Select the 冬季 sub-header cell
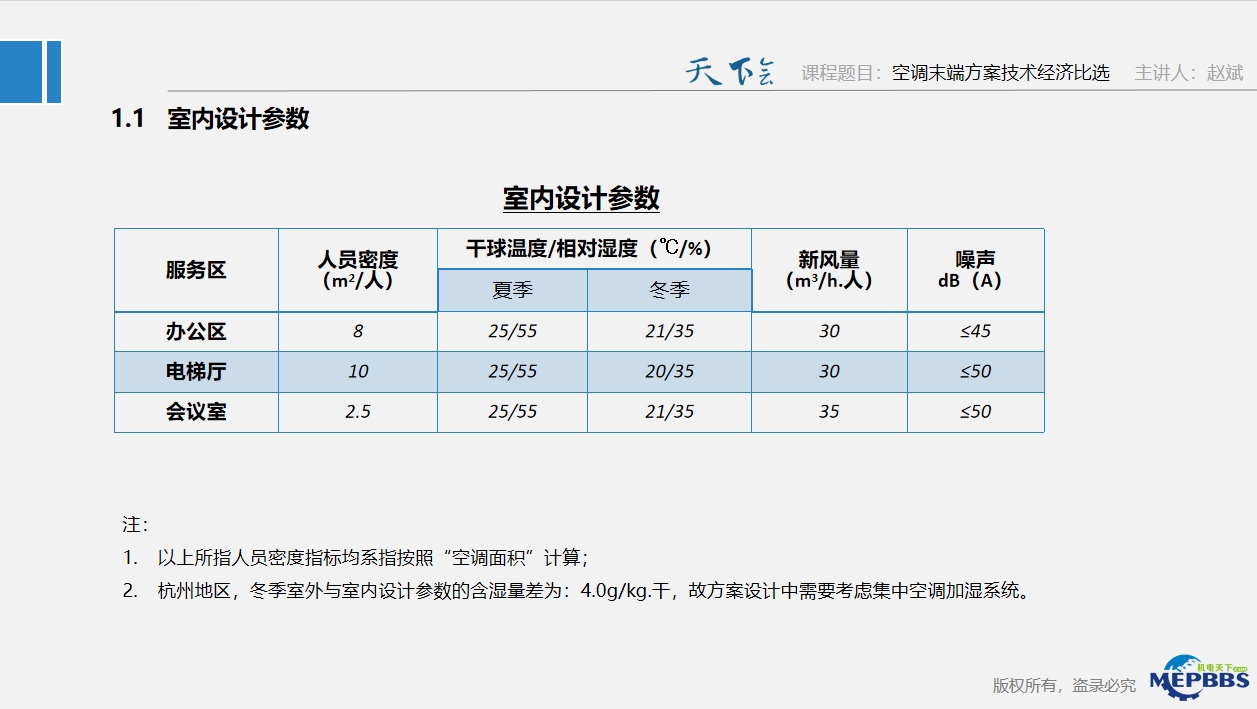Viewport: 1257px width, 709px height. click(669, 291)
